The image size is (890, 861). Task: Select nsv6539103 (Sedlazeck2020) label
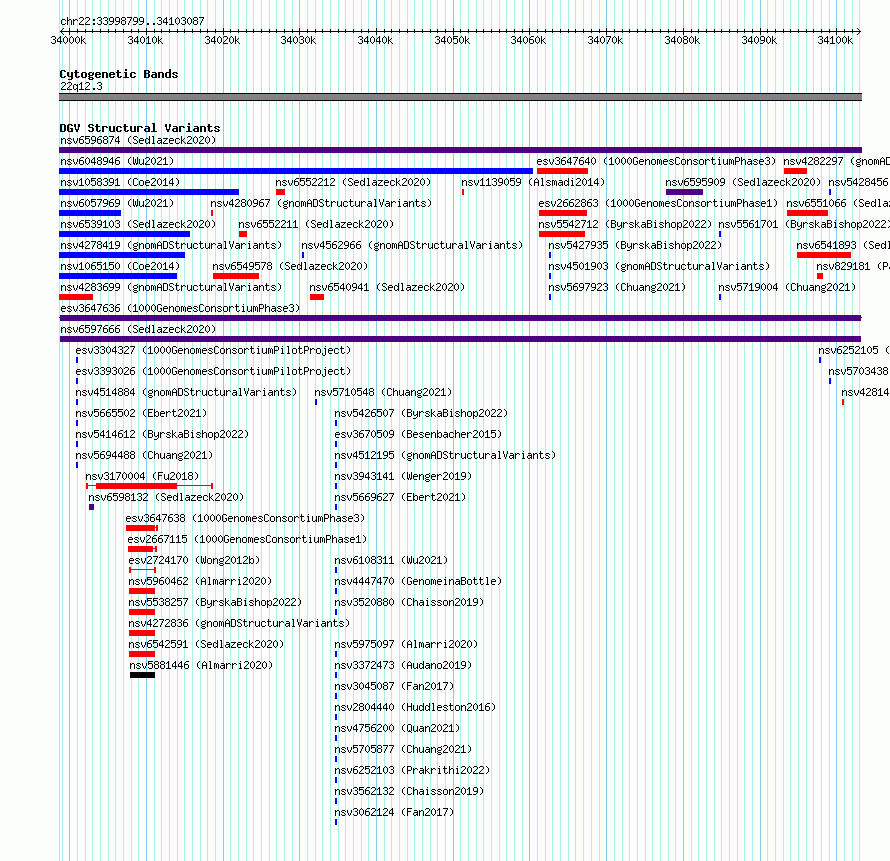click(x=138, y=224)
